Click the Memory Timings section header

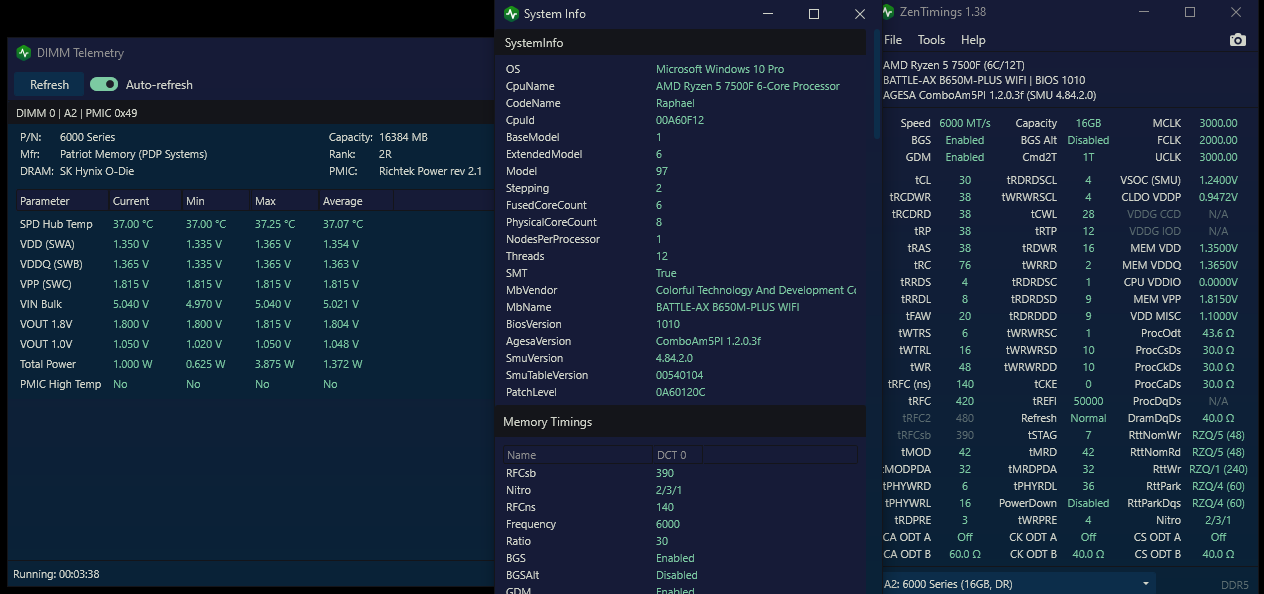(680, 422)
